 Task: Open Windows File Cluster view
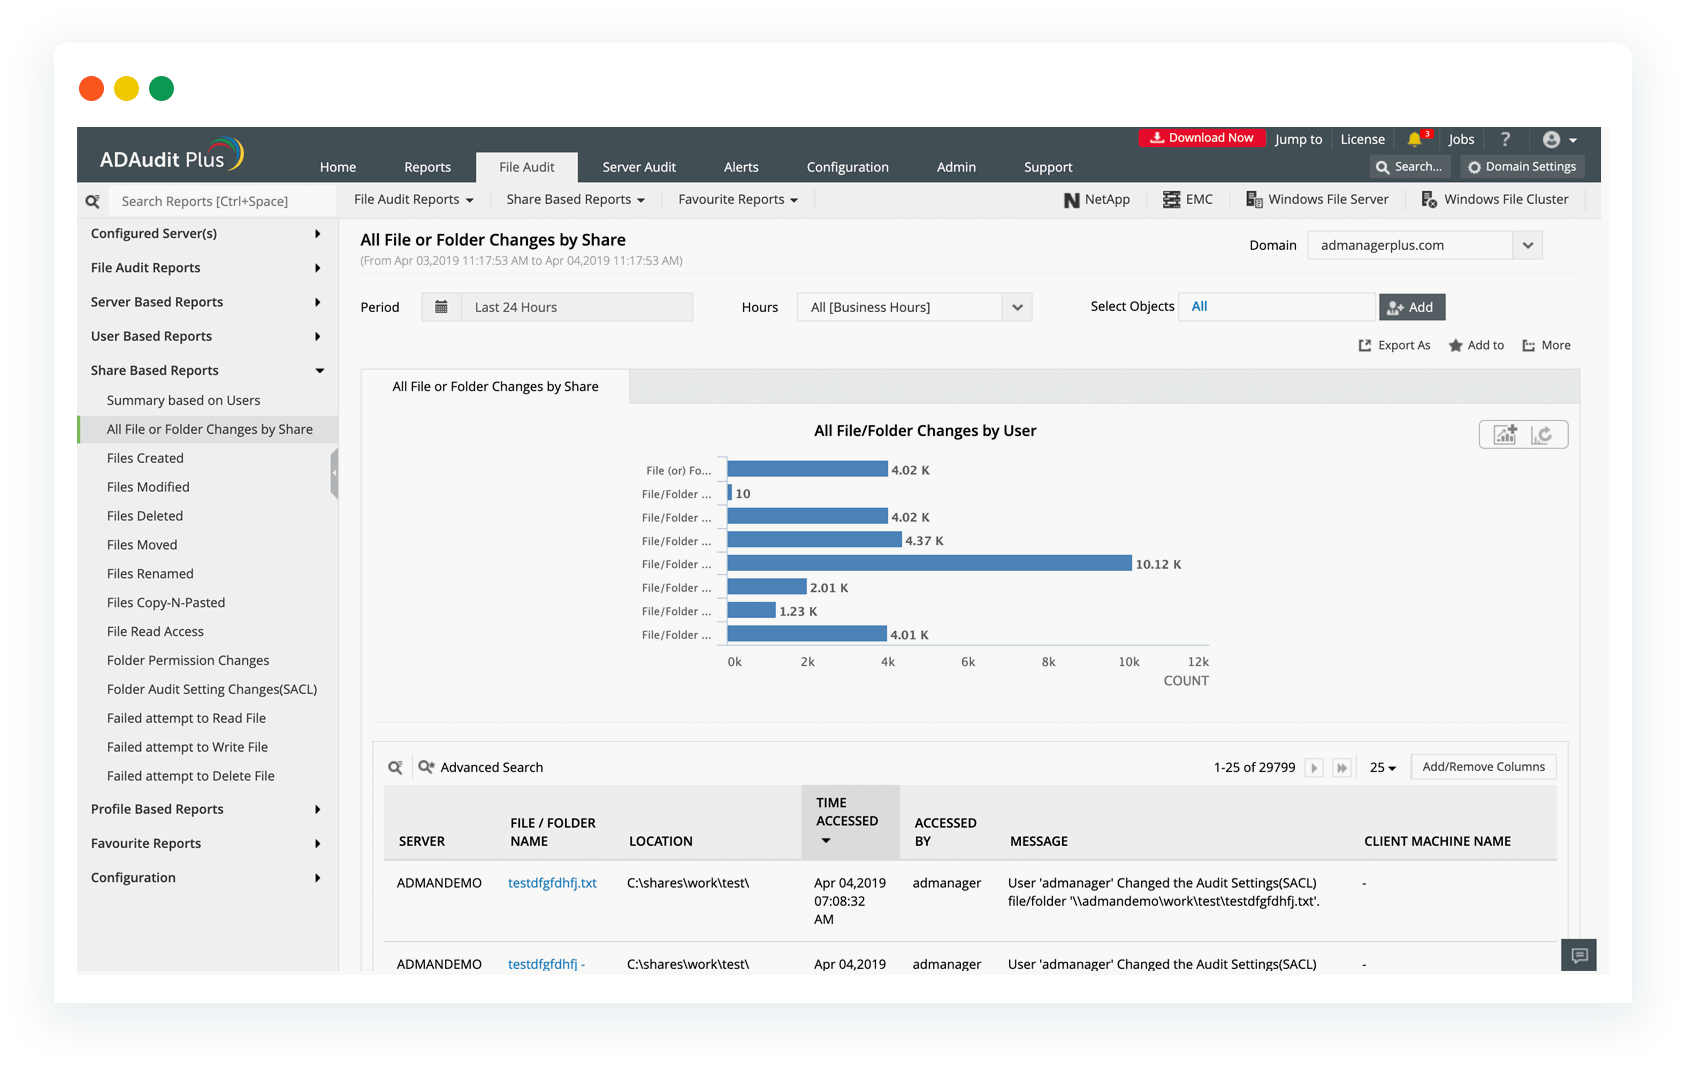click(1495, 200)
